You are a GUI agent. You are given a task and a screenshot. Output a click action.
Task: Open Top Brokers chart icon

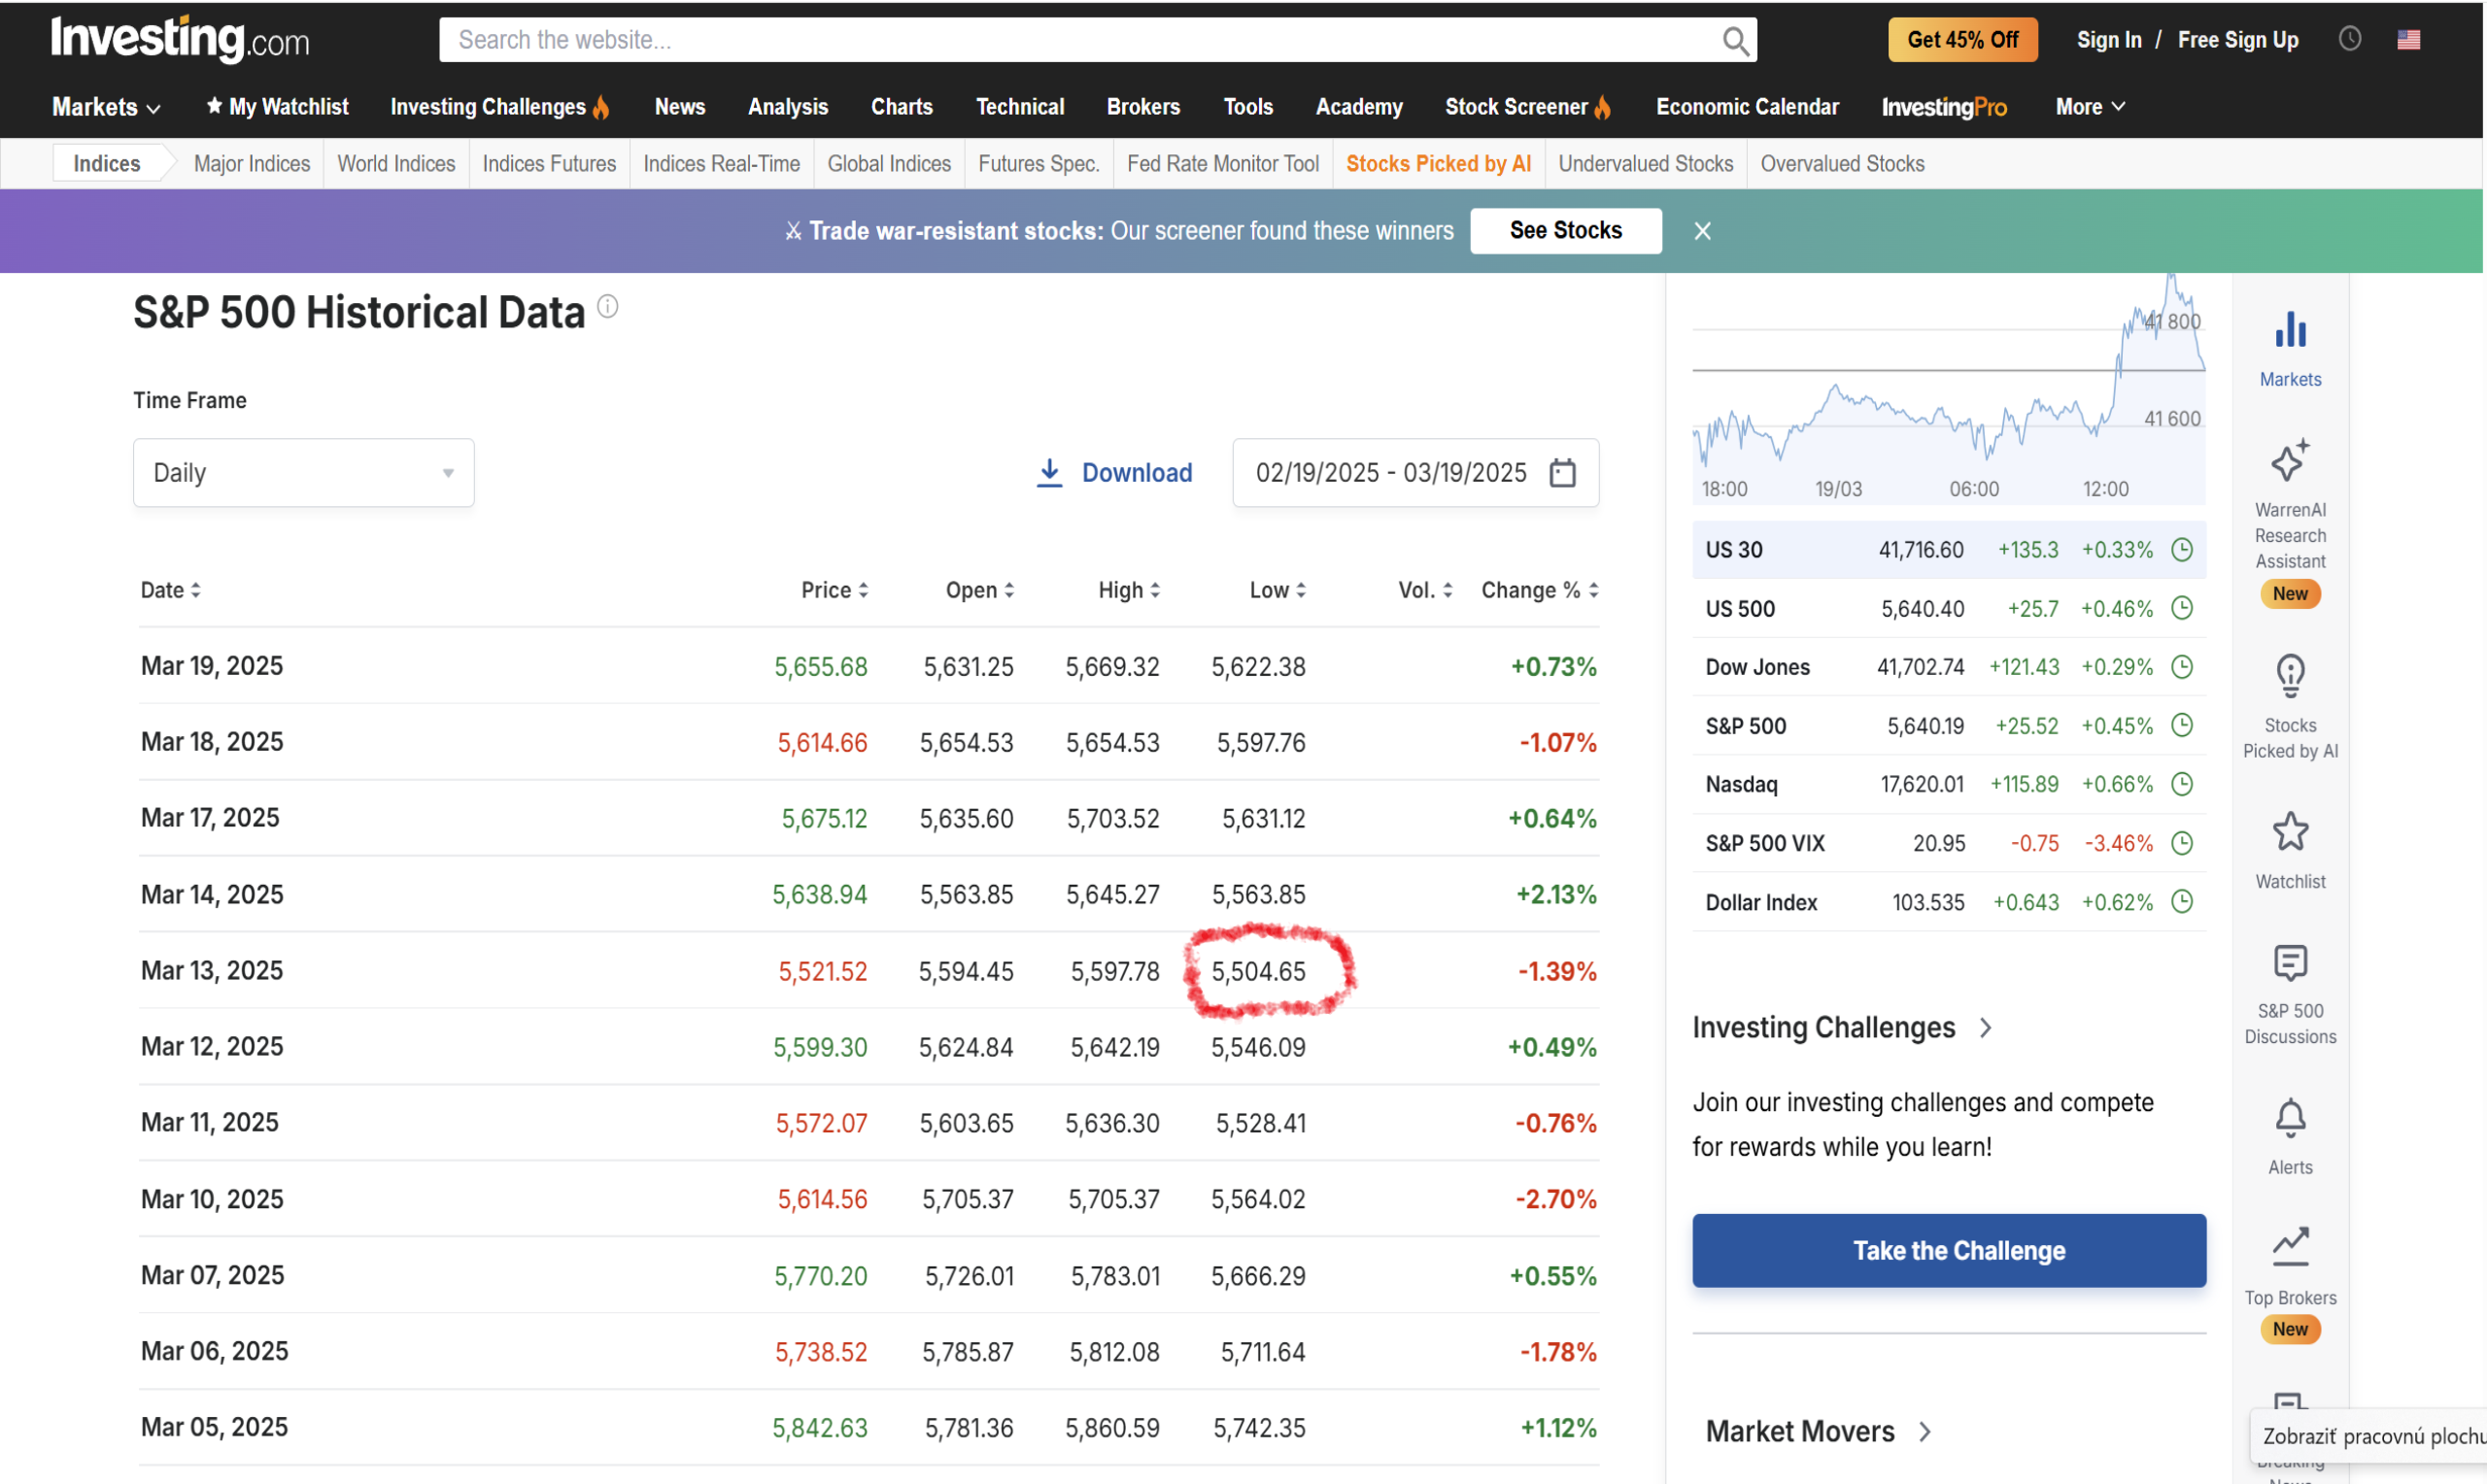[x=2289, y=1247]
